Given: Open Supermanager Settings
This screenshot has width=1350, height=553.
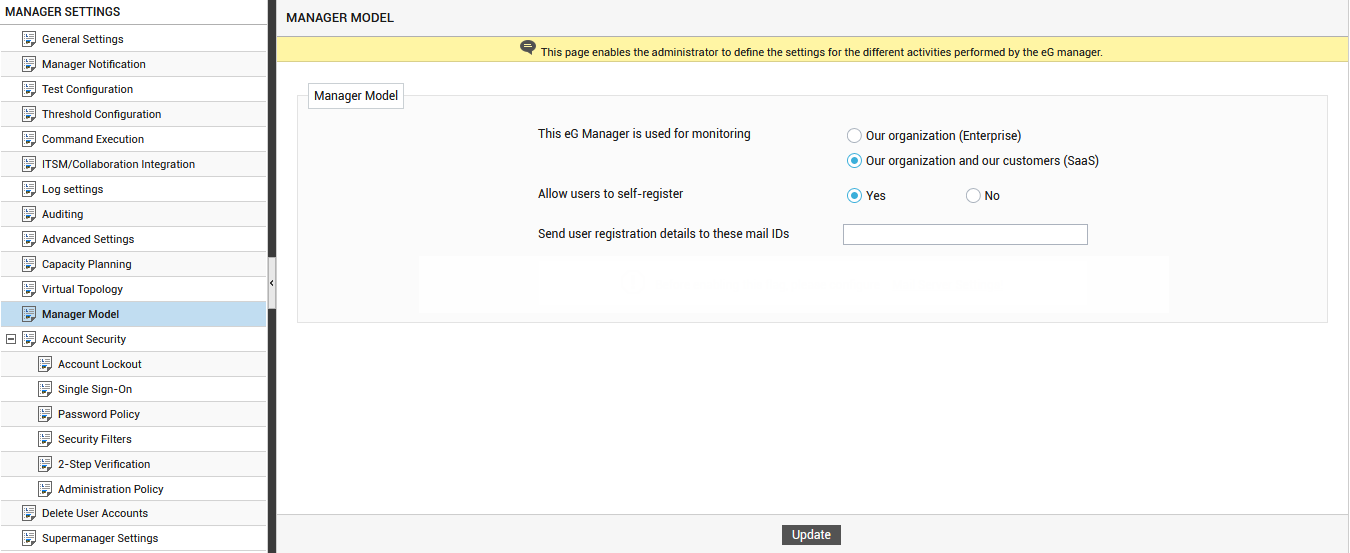Looking at the screenshot, I should pyautogui.click(x=100, y=538).
